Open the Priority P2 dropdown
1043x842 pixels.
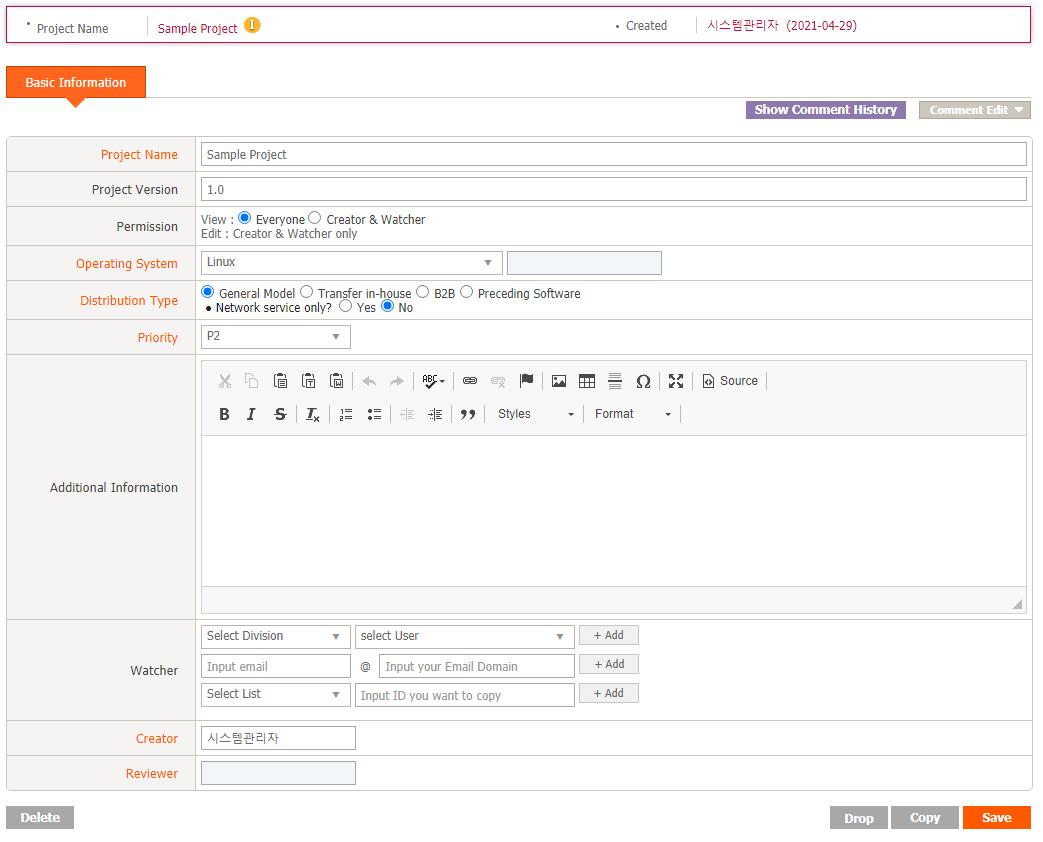(x=275, y=337)
